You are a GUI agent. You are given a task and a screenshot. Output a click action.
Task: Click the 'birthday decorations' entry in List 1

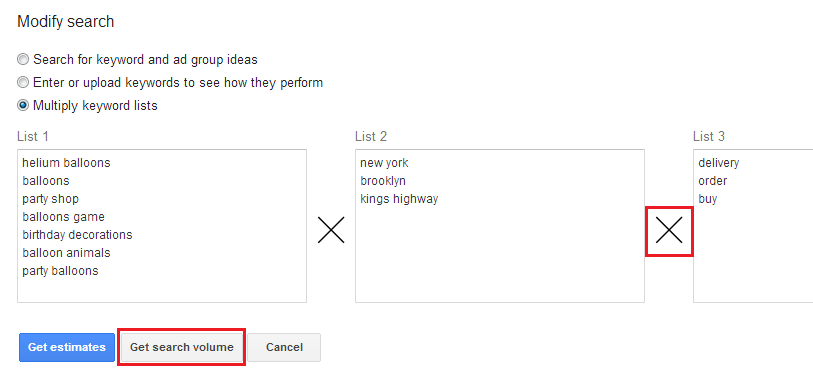(x=77, y=235)
